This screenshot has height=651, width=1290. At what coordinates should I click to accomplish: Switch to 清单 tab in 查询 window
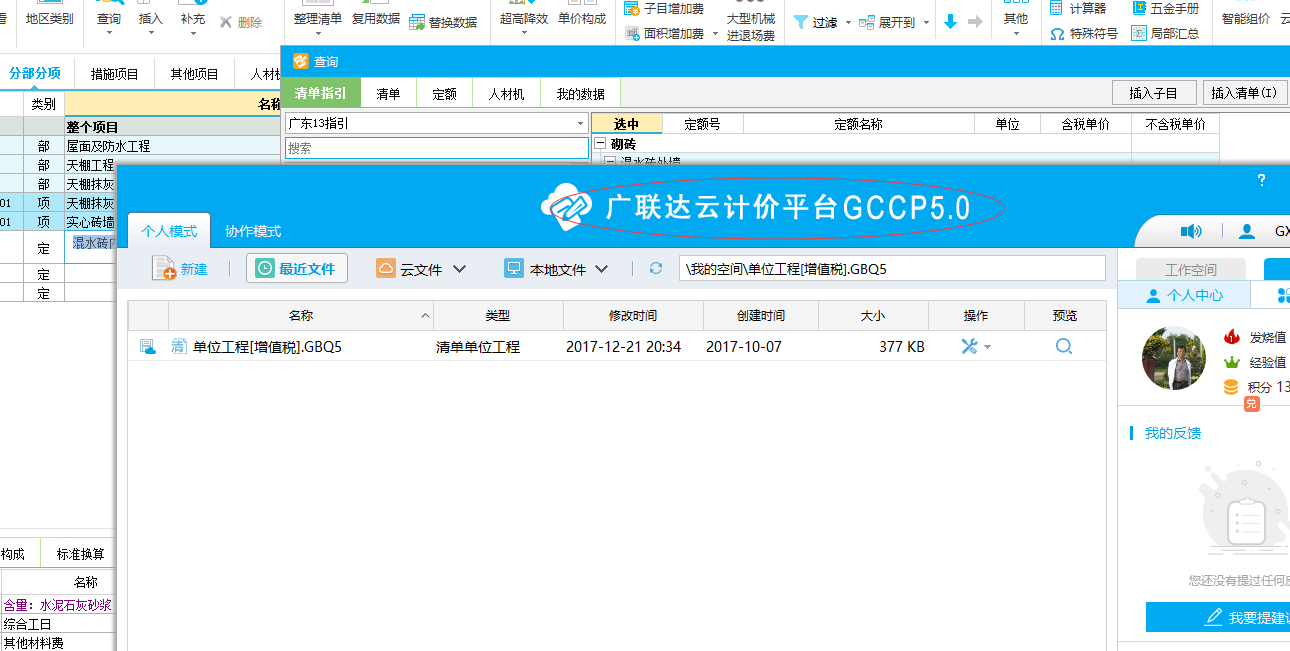(388, 94)
